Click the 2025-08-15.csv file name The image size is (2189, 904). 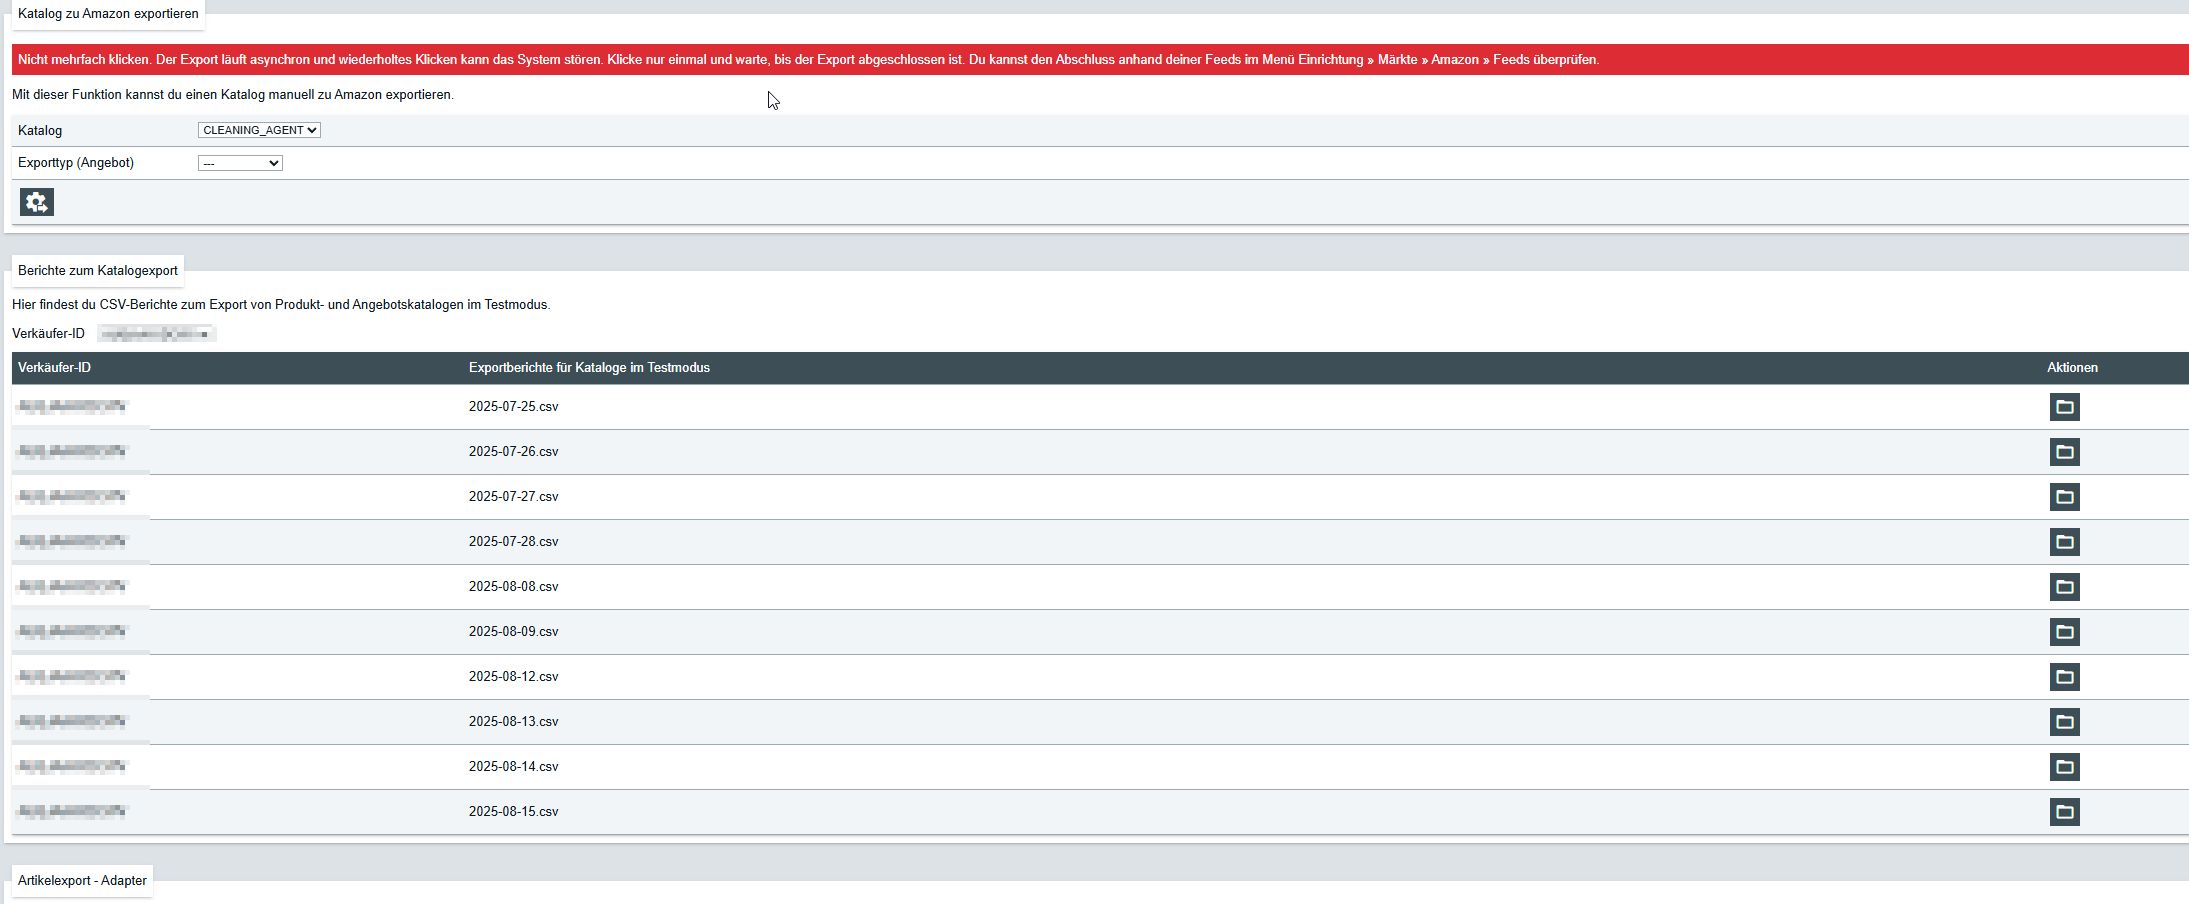tap(513, 812)
